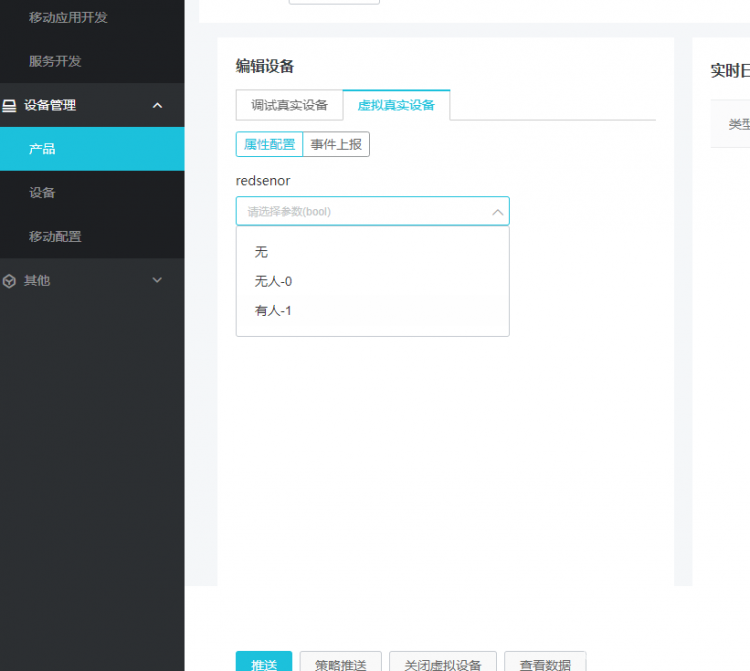Click the 关闭虚拟设备 button
Viewport: 750px width, 671px height.
pyautogui.click(x=443, y=662)
